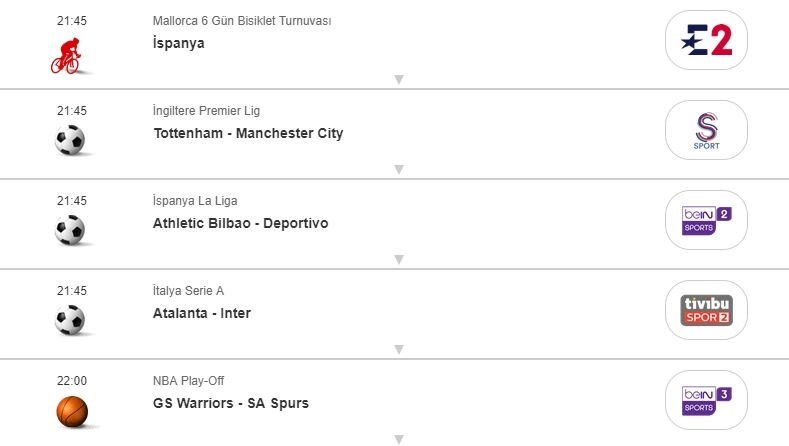Open the tivibu Spor 2 channel logo
The width and height of the screenshot is (789, 446).
(706, 310)
